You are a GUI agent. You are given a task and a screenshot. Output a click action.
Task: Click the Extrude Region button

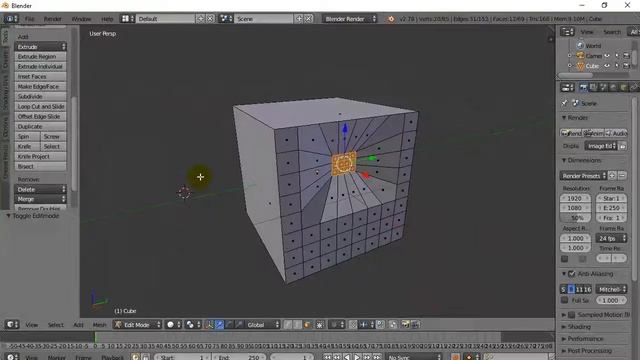click(x=40, y=57)
